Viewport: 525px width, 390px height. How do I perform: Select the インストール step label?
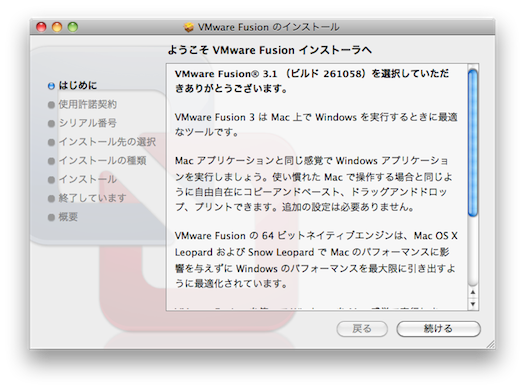[x=88, y=179]
